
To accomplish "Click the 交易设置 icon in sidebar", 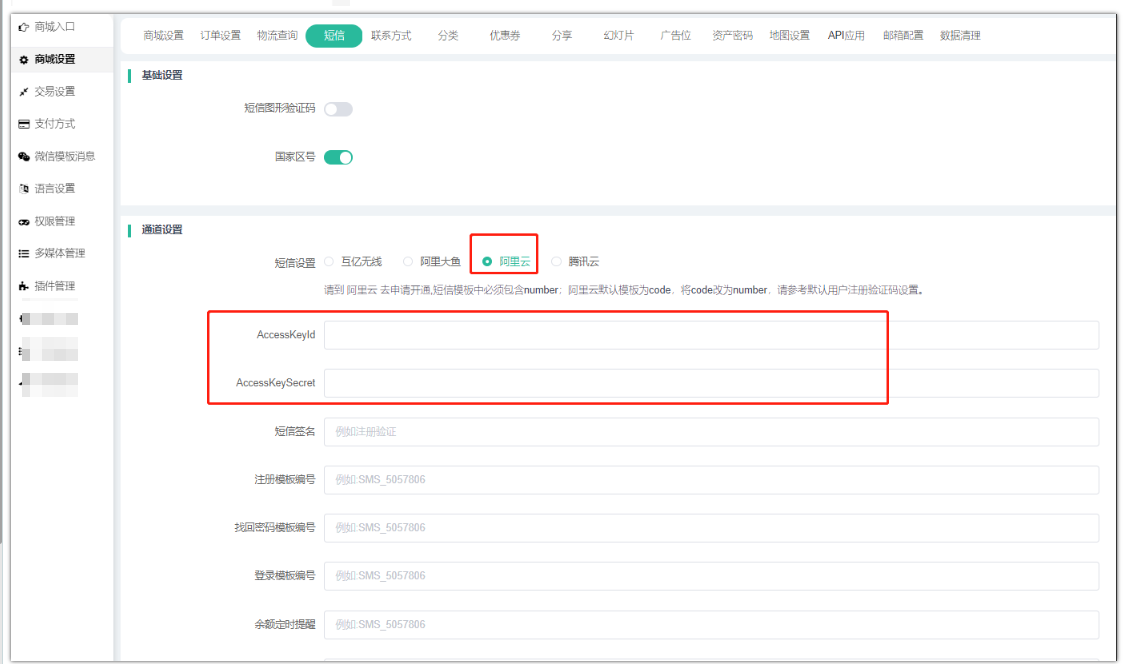I will click(x=24, y=92).
